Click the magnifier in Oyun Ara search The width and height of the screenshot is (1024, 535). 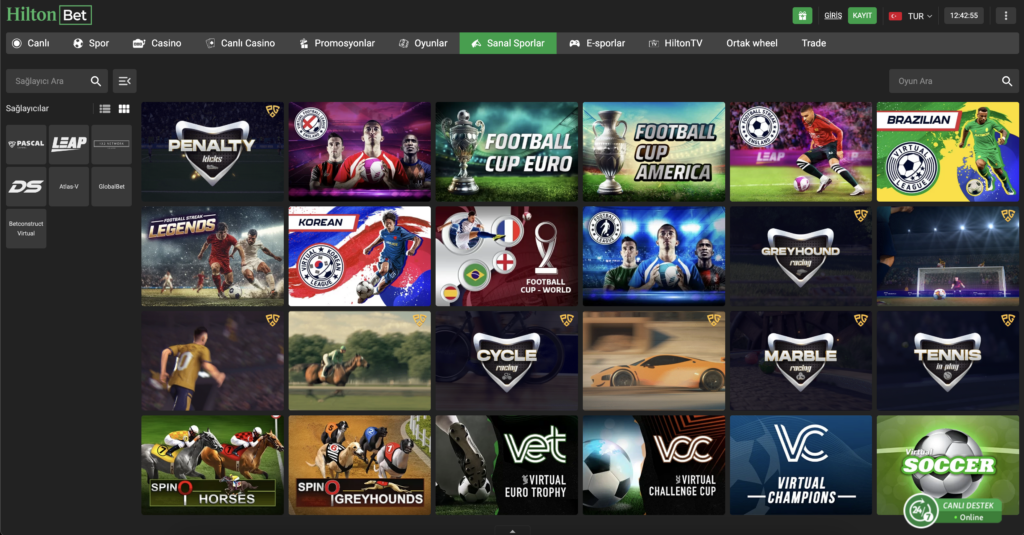(1007, 81)
